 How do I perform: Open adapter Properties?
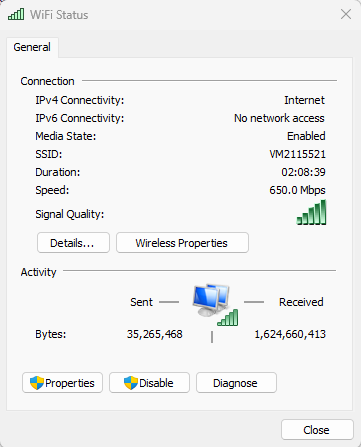click(62, 383)
